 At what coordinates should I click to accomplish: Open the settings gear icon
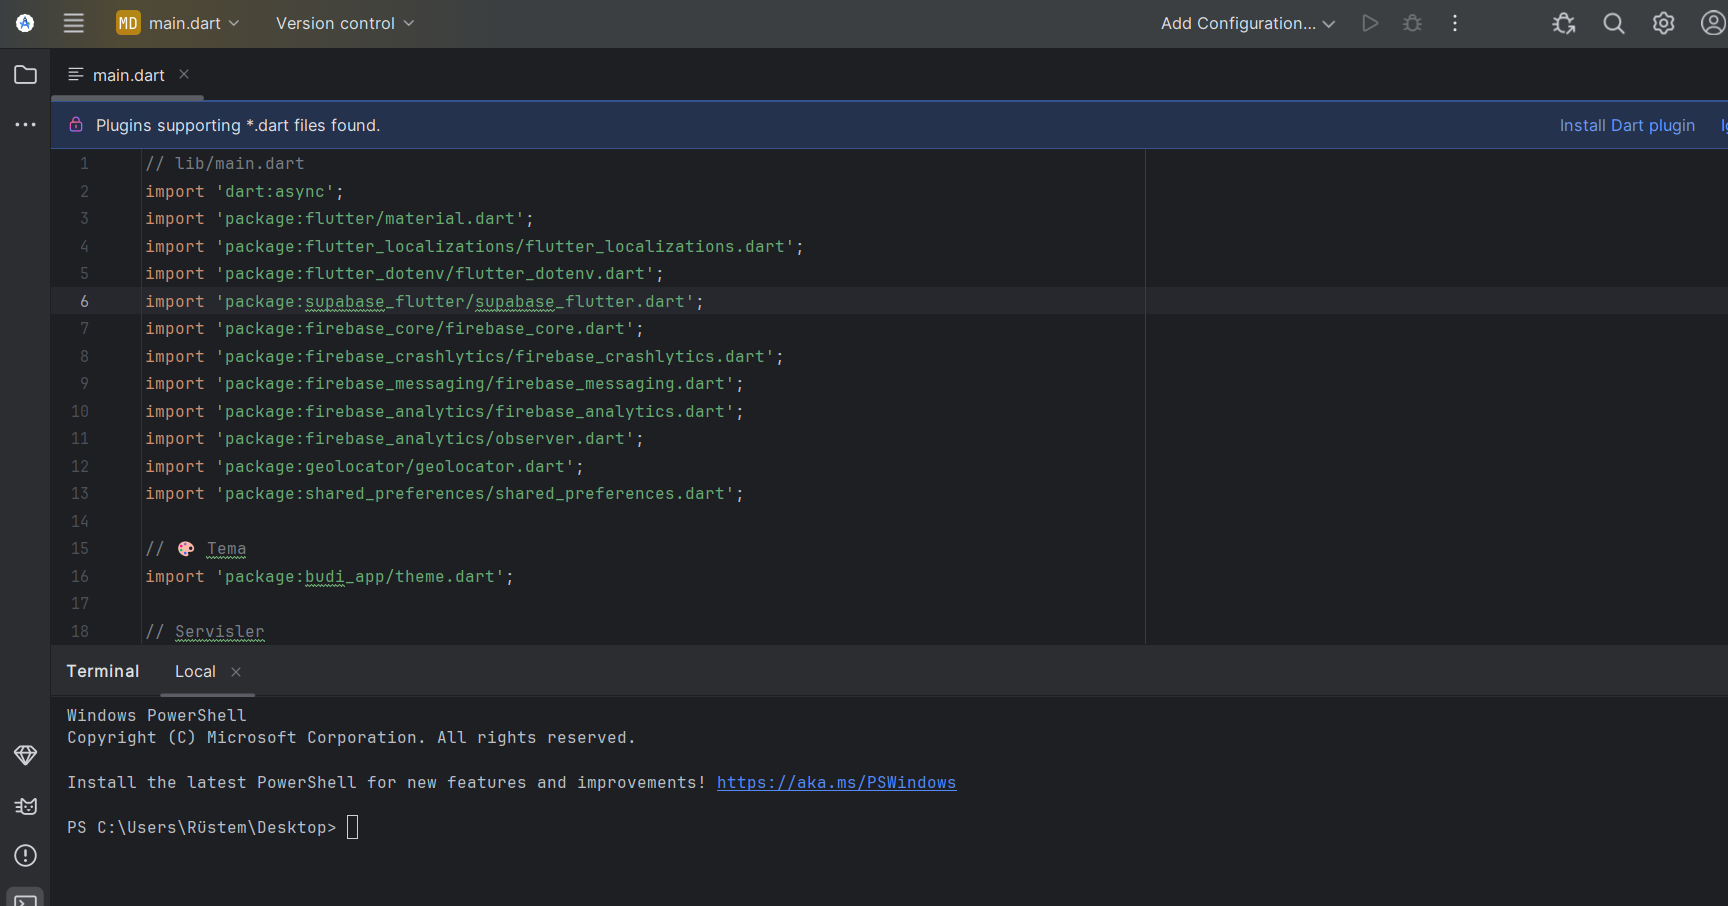click(1663, 23)
